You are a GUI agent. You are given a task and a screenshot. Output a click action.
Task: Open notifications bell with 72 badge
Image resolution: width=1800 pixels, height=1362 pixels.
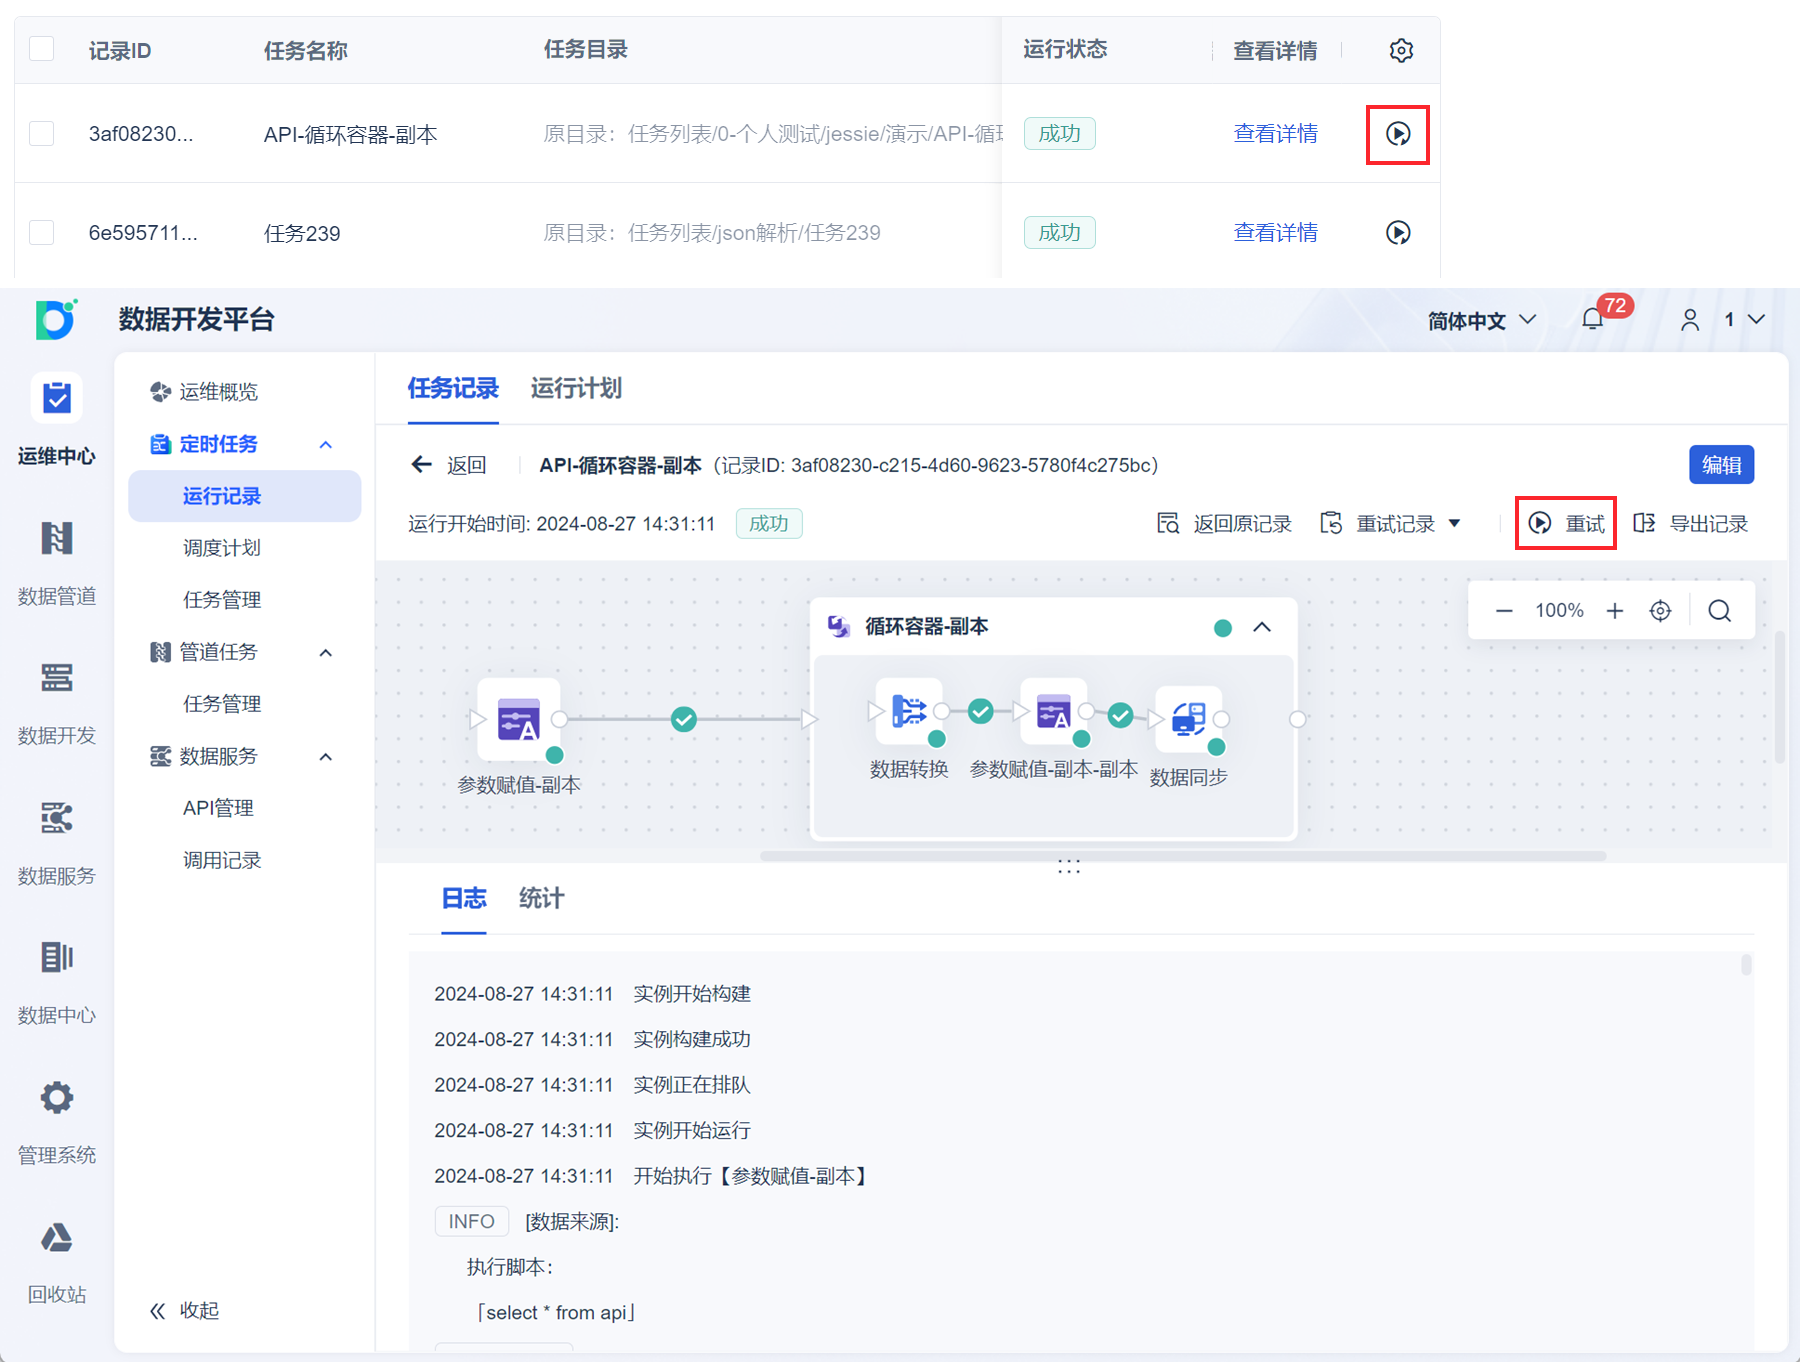(1593, 319)
